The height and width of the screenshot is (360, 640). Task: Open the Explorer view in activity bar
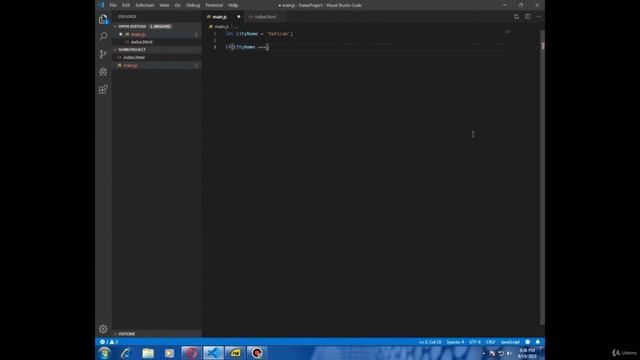click(103, 19)
